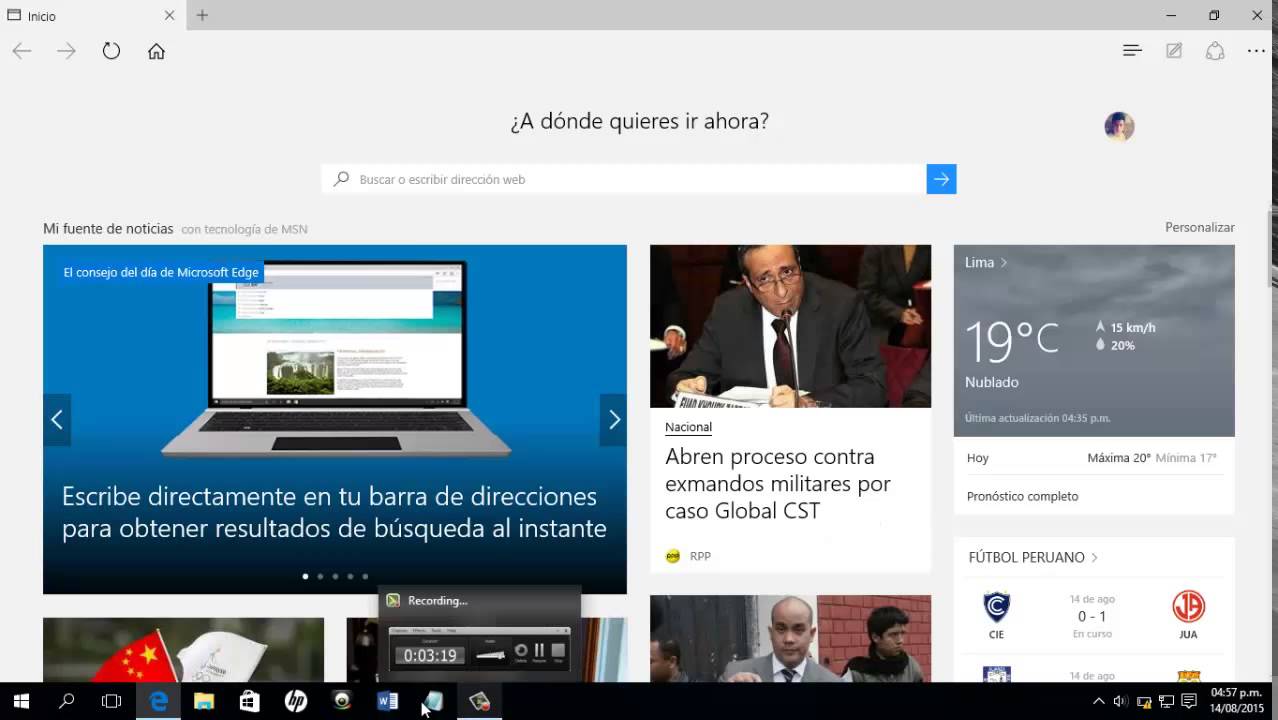Open a new tab with plus button
The height and width of the screenshot is (720, 1278).
(x=202, y=15)
